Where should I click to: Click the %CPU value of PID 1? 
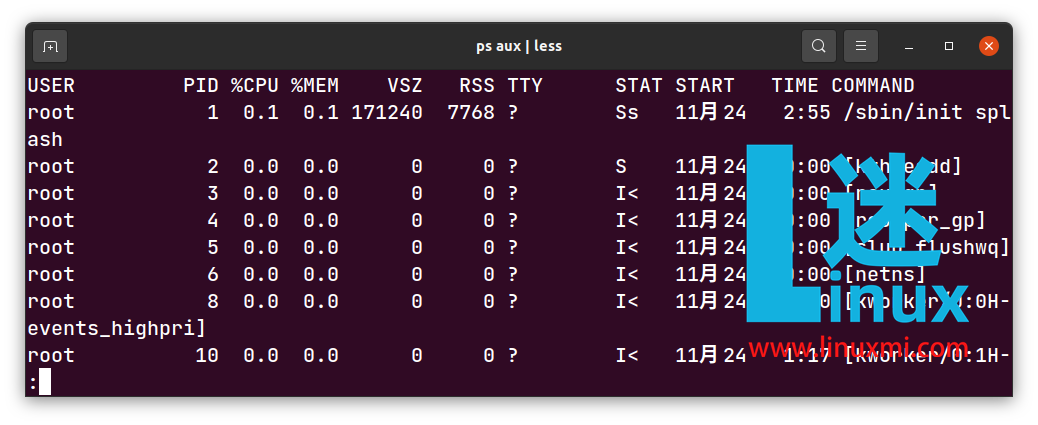pyautogui.click(x=261, y=113)
